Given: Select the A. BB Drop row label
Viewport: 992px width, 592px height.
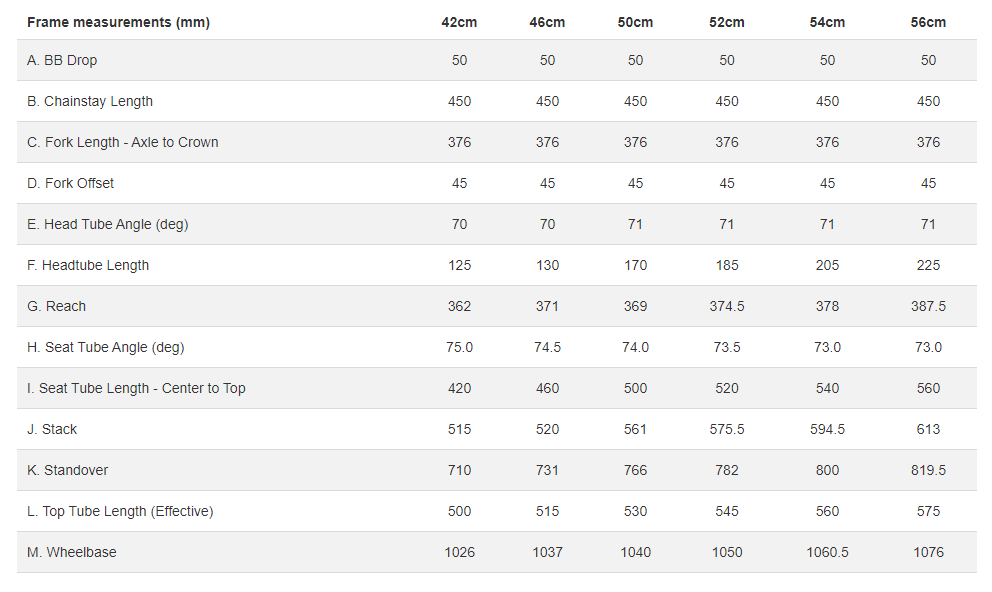Looking at the screenshot, I should [x=62, y=60].
